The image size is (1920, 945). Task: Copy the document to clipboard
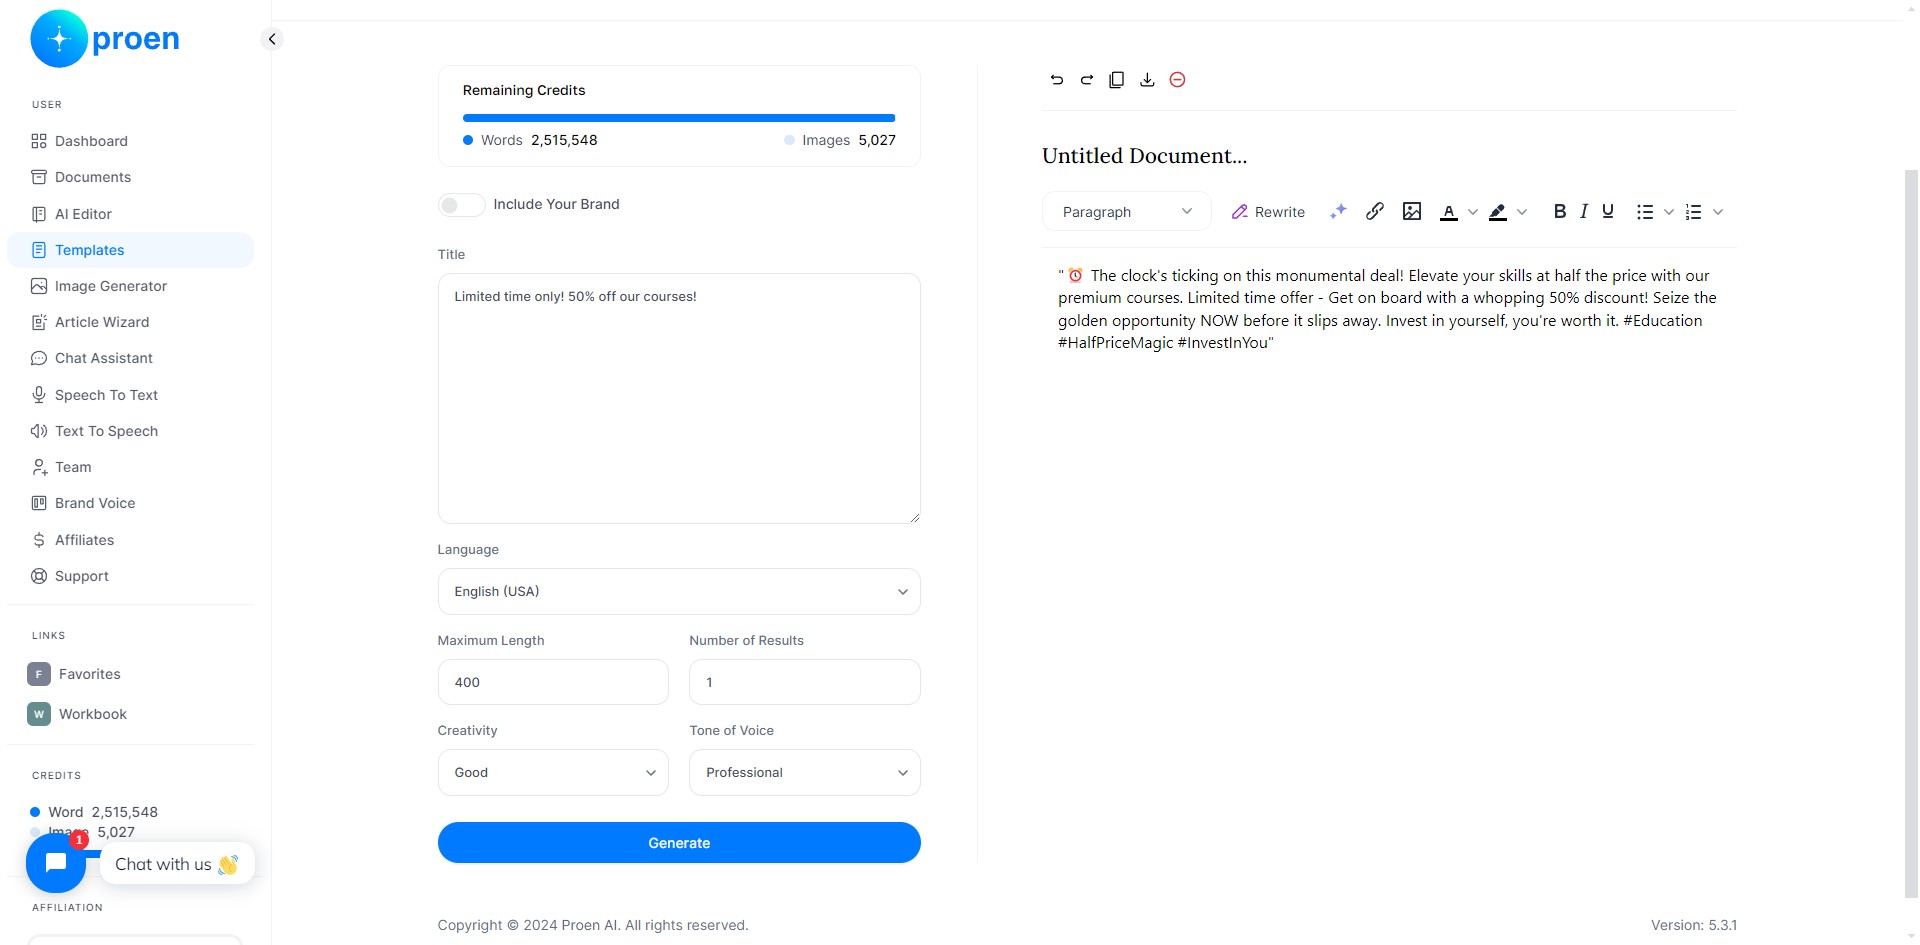(1117, 80)
